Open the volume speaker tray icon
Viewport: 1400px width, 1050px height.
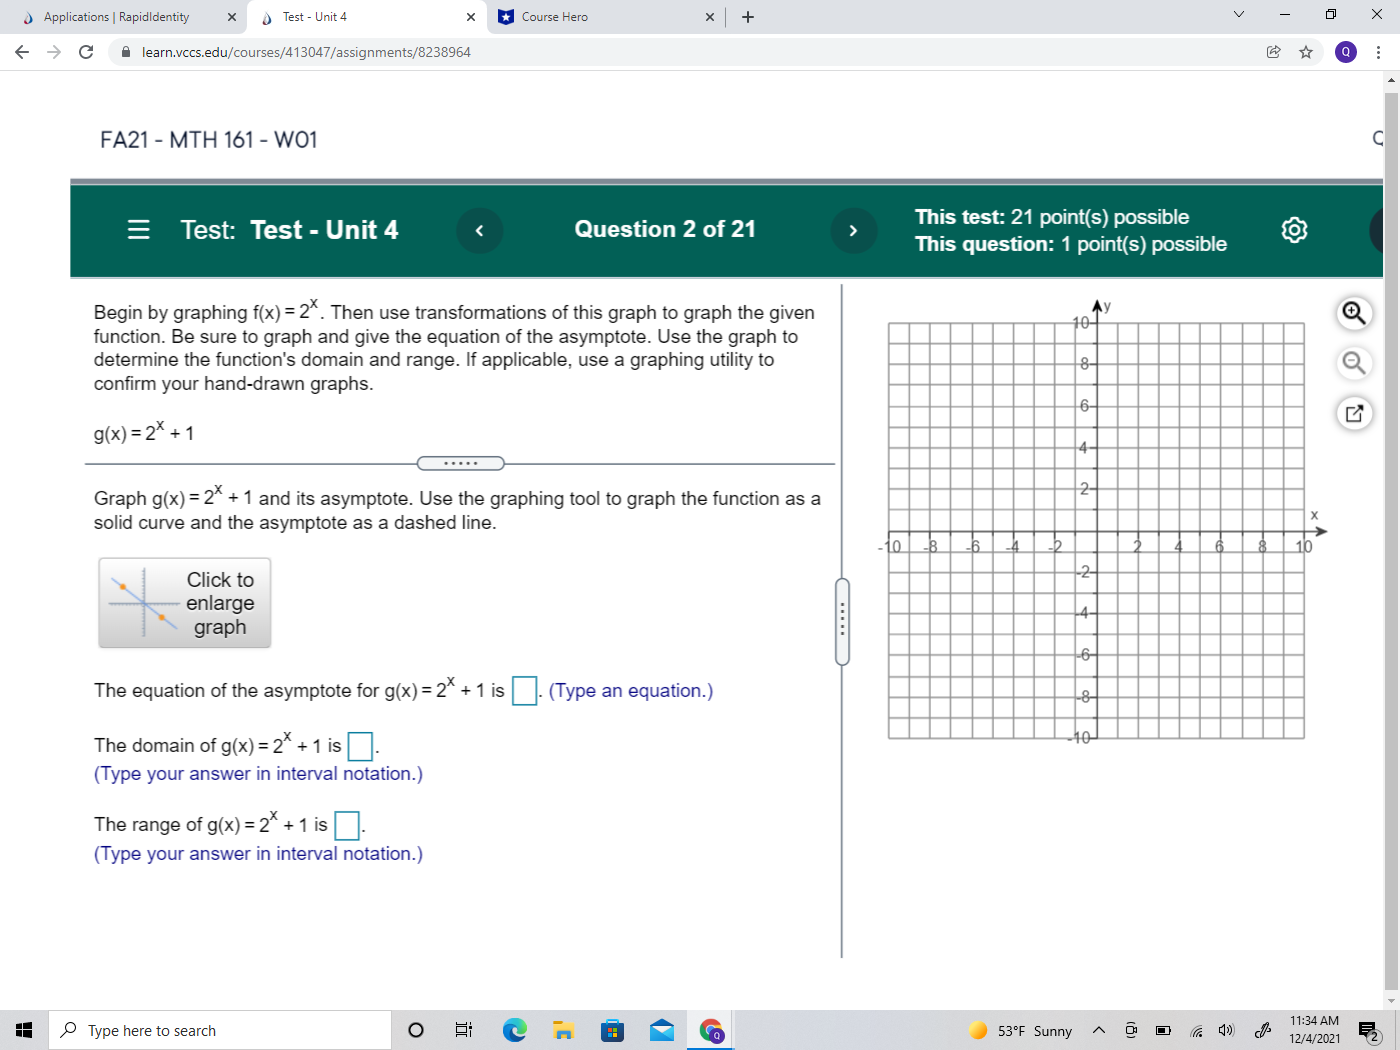coord(1227,1030)
